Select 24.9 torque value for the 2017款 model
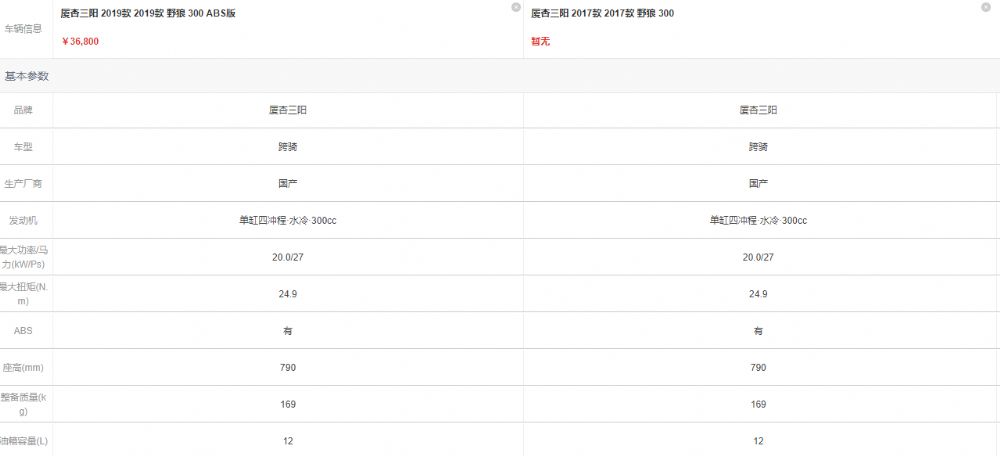The image size is (1000, 456). point(758,294)
